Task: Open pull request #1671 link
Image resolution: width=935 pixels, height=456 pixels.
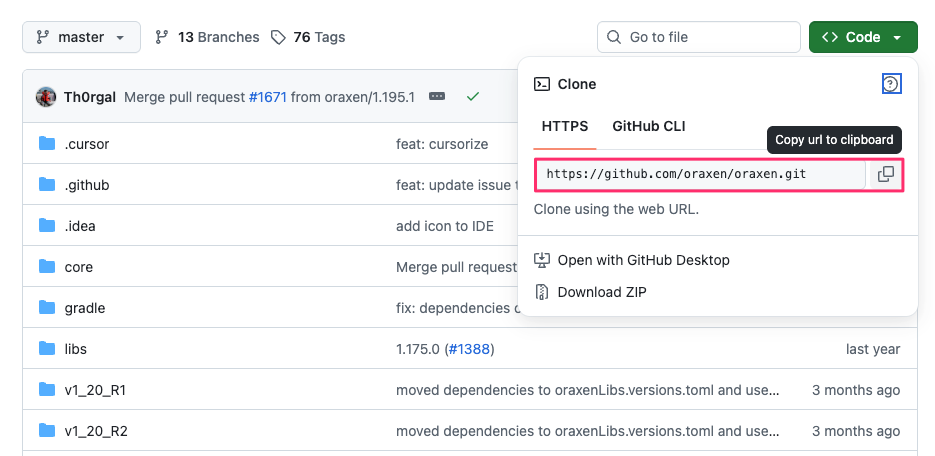Action: (268, 97)
